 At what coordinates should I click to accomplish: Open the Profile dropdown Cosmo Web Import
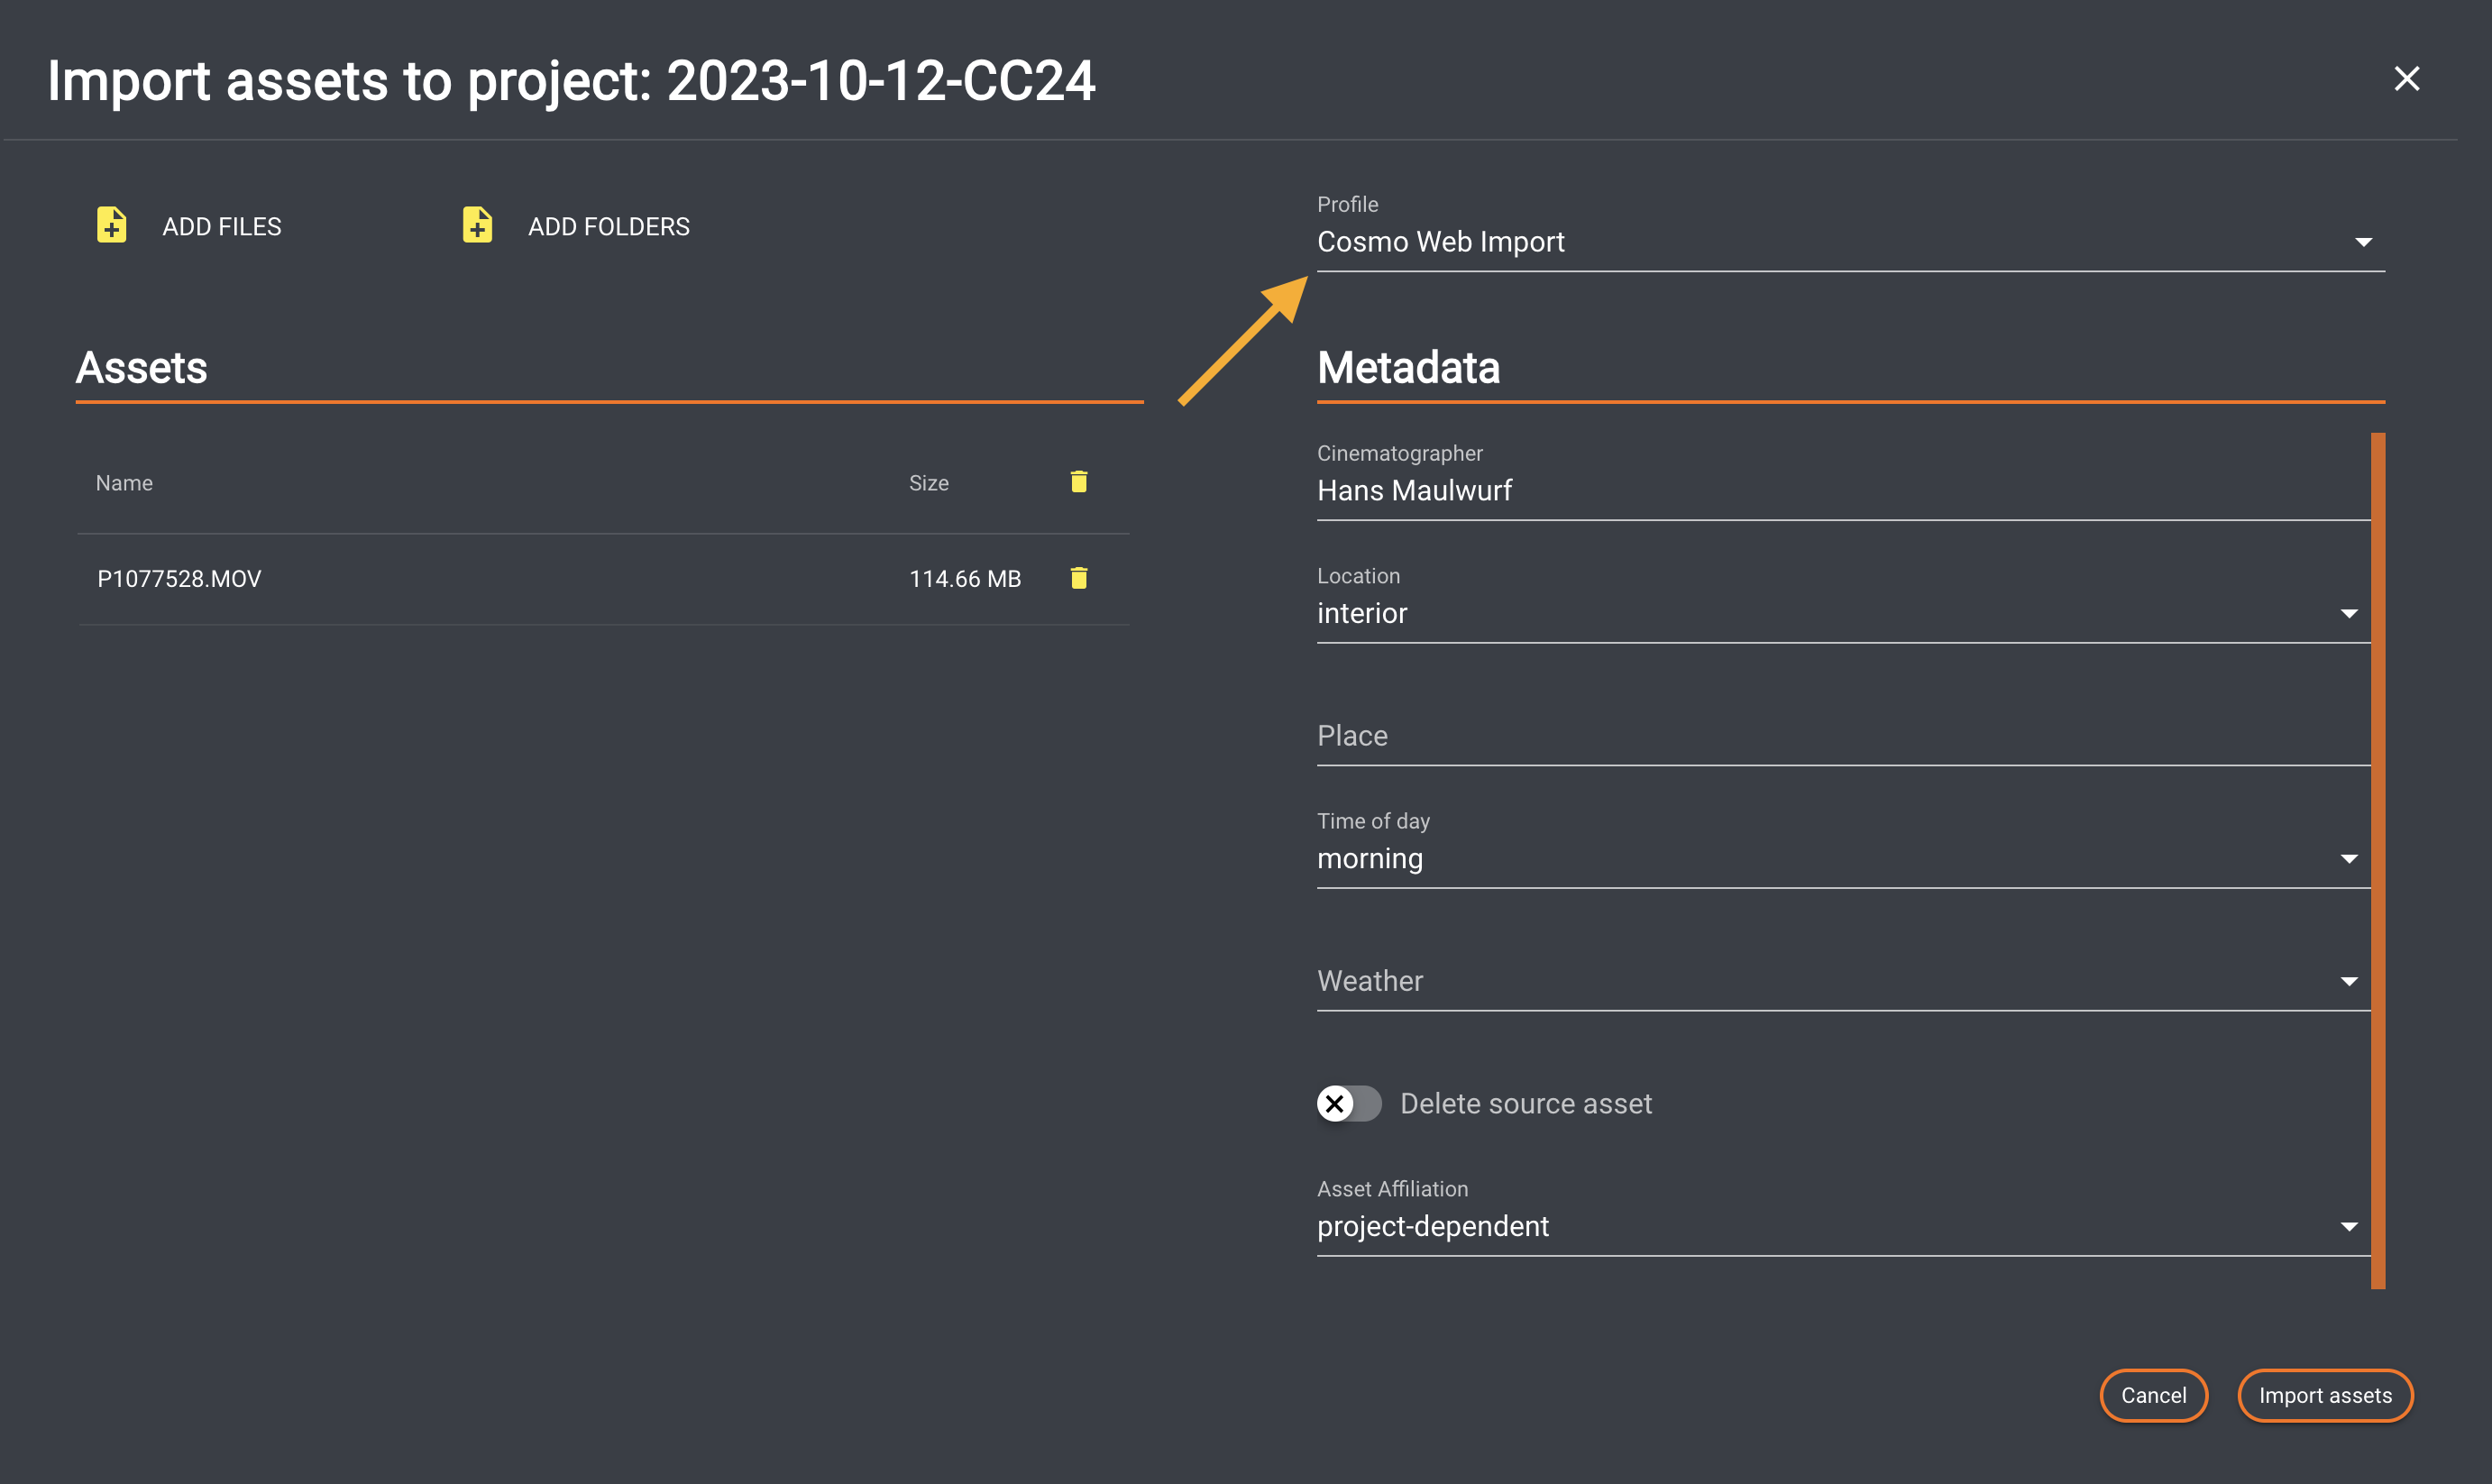(x=1849, y=242)
